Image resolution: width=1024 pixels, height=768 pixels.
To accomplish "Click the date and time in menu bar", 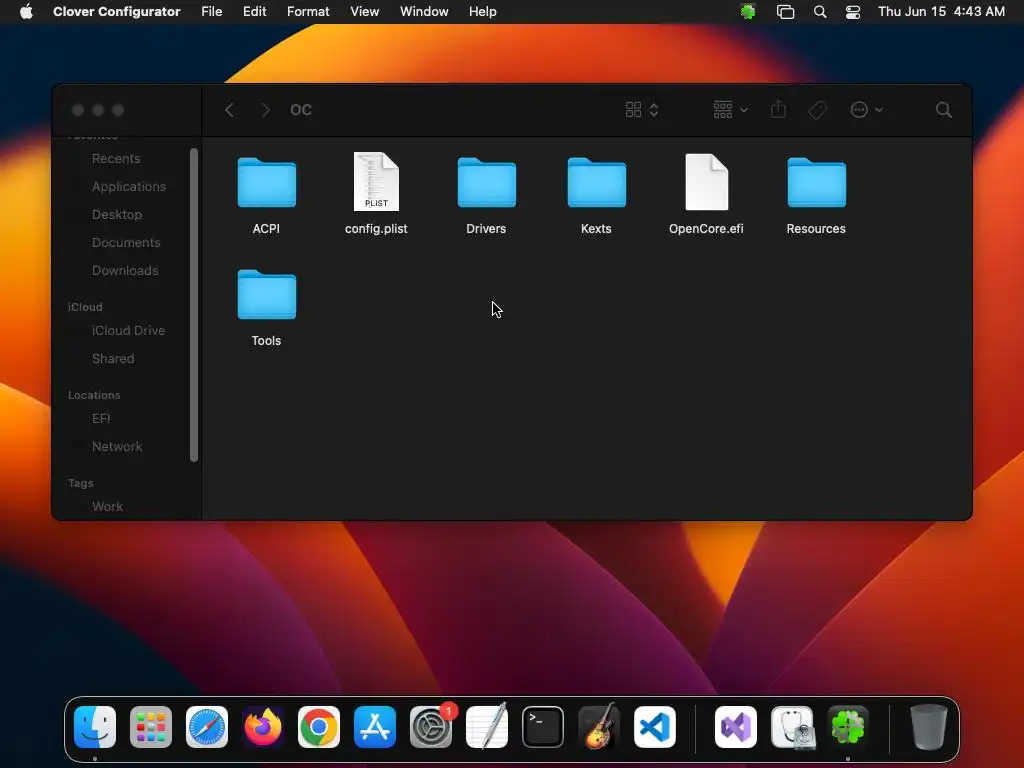I will (941, 12).
